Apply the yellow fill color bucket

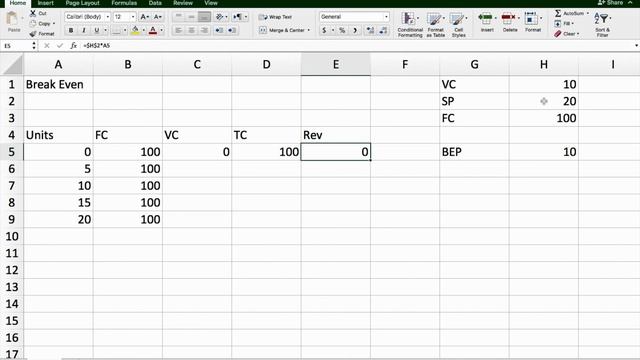click(136, 30)
